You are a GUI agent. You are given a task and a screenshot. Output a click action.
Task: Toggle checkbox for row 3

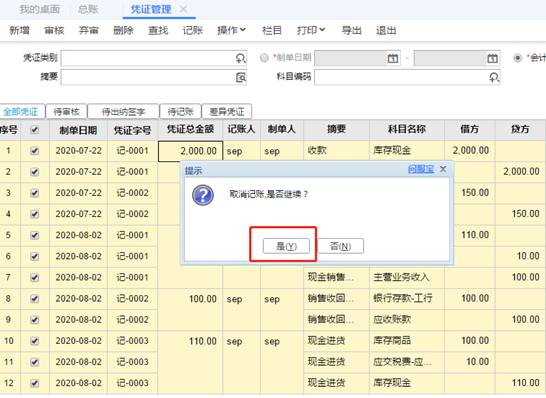click(x=34, y=193)
